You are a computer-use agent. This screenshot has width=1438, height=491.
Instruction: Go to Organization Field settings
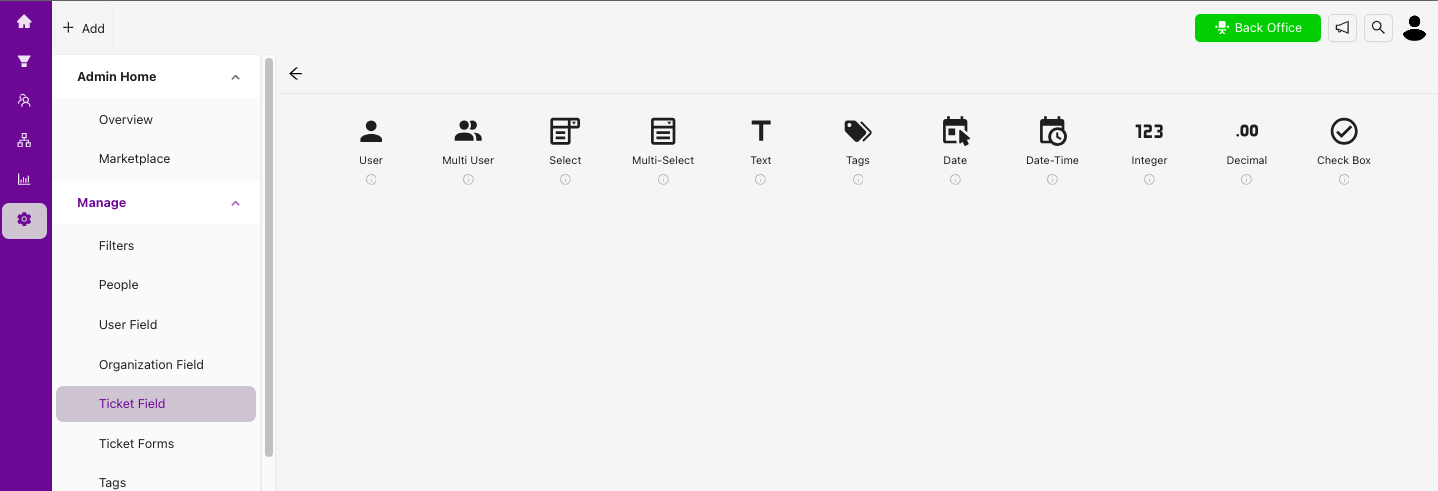(x=151, y=365)
